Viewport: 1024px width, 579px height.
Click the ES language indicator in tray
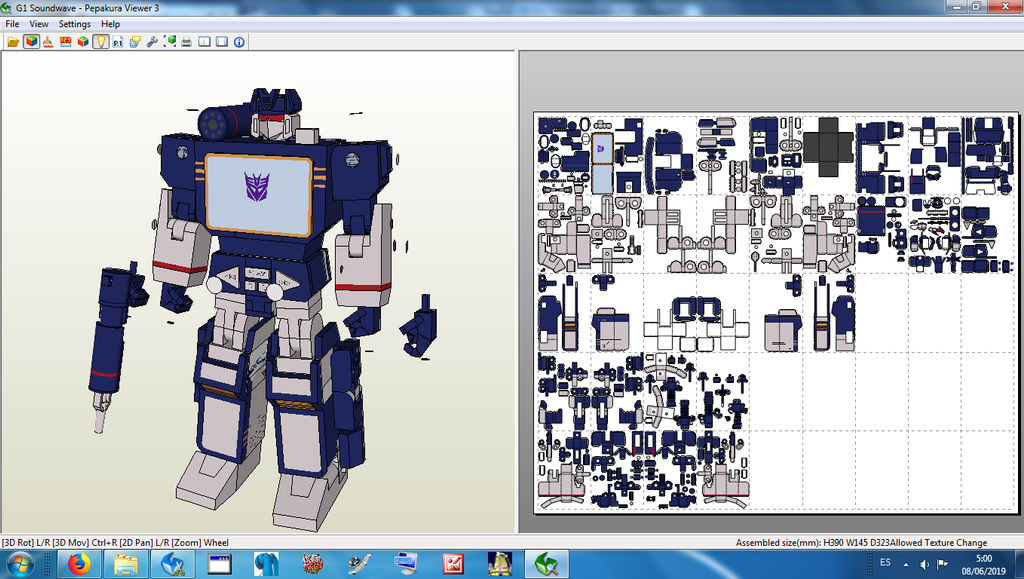[886, 563]
